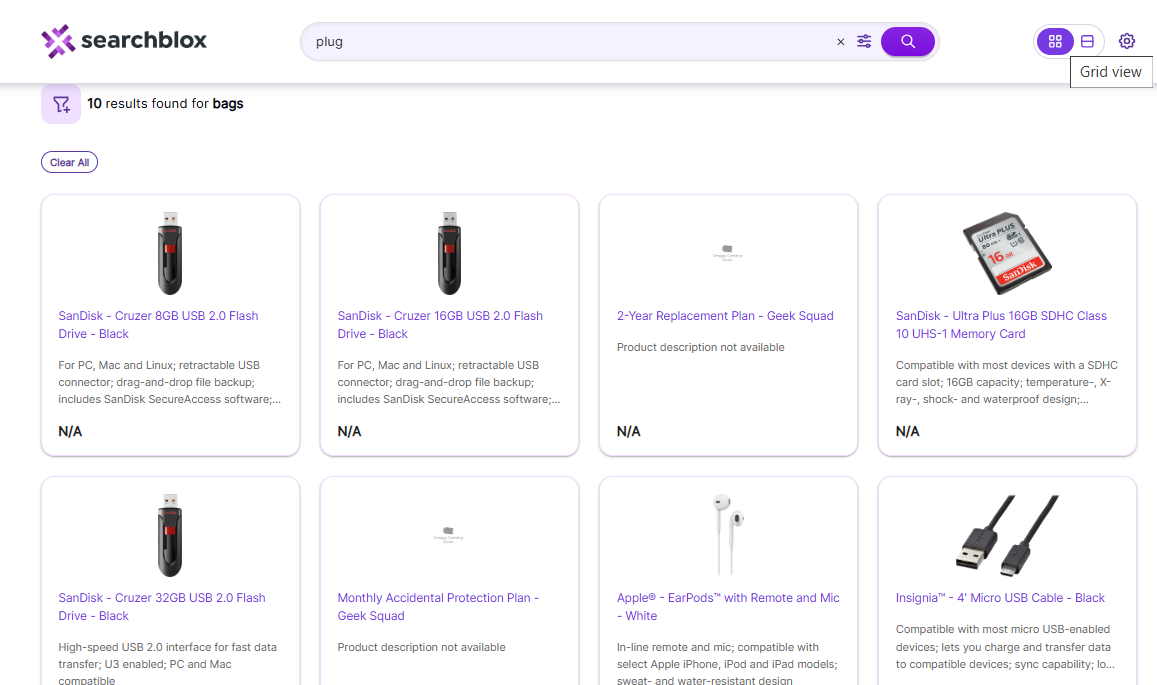
Task: Click the Monthly Accidental Protection placeholder image
Action: point(449,535)
